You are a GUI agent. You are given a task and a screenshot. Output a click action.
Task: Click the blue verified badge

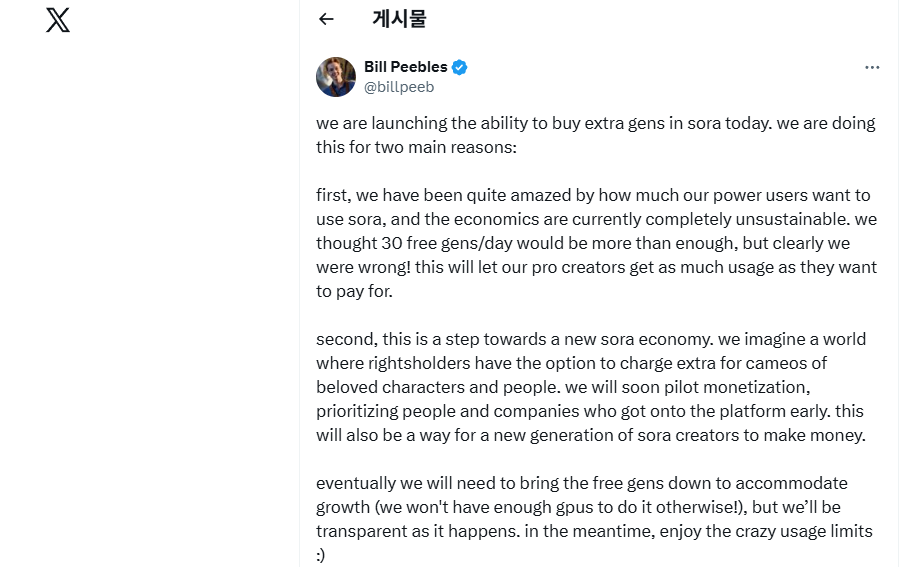point(460,67)
